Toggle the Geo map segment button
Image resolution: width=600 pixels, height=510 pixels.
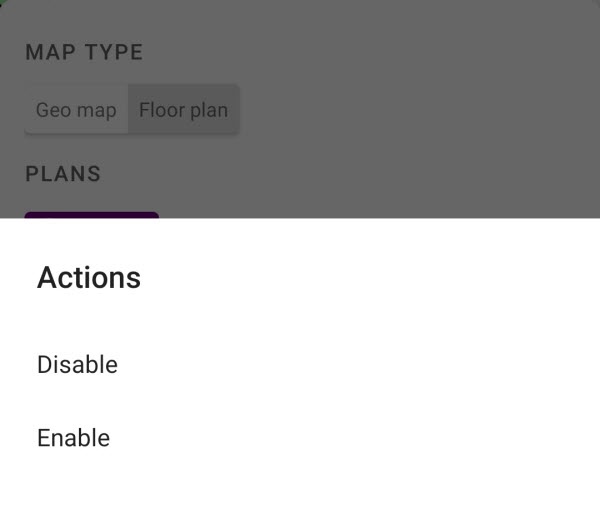76,110
